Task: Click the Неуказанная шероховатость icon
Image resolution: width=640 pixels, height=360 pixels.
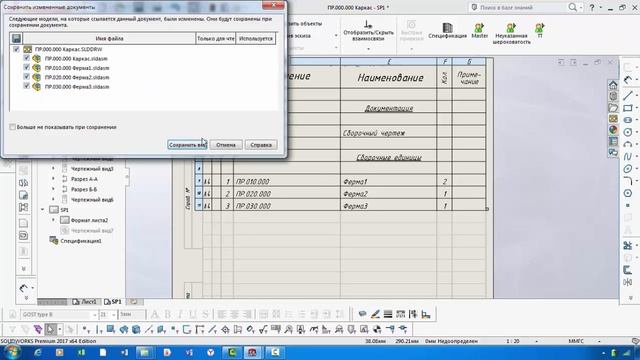Action: [x=511, y=28]
